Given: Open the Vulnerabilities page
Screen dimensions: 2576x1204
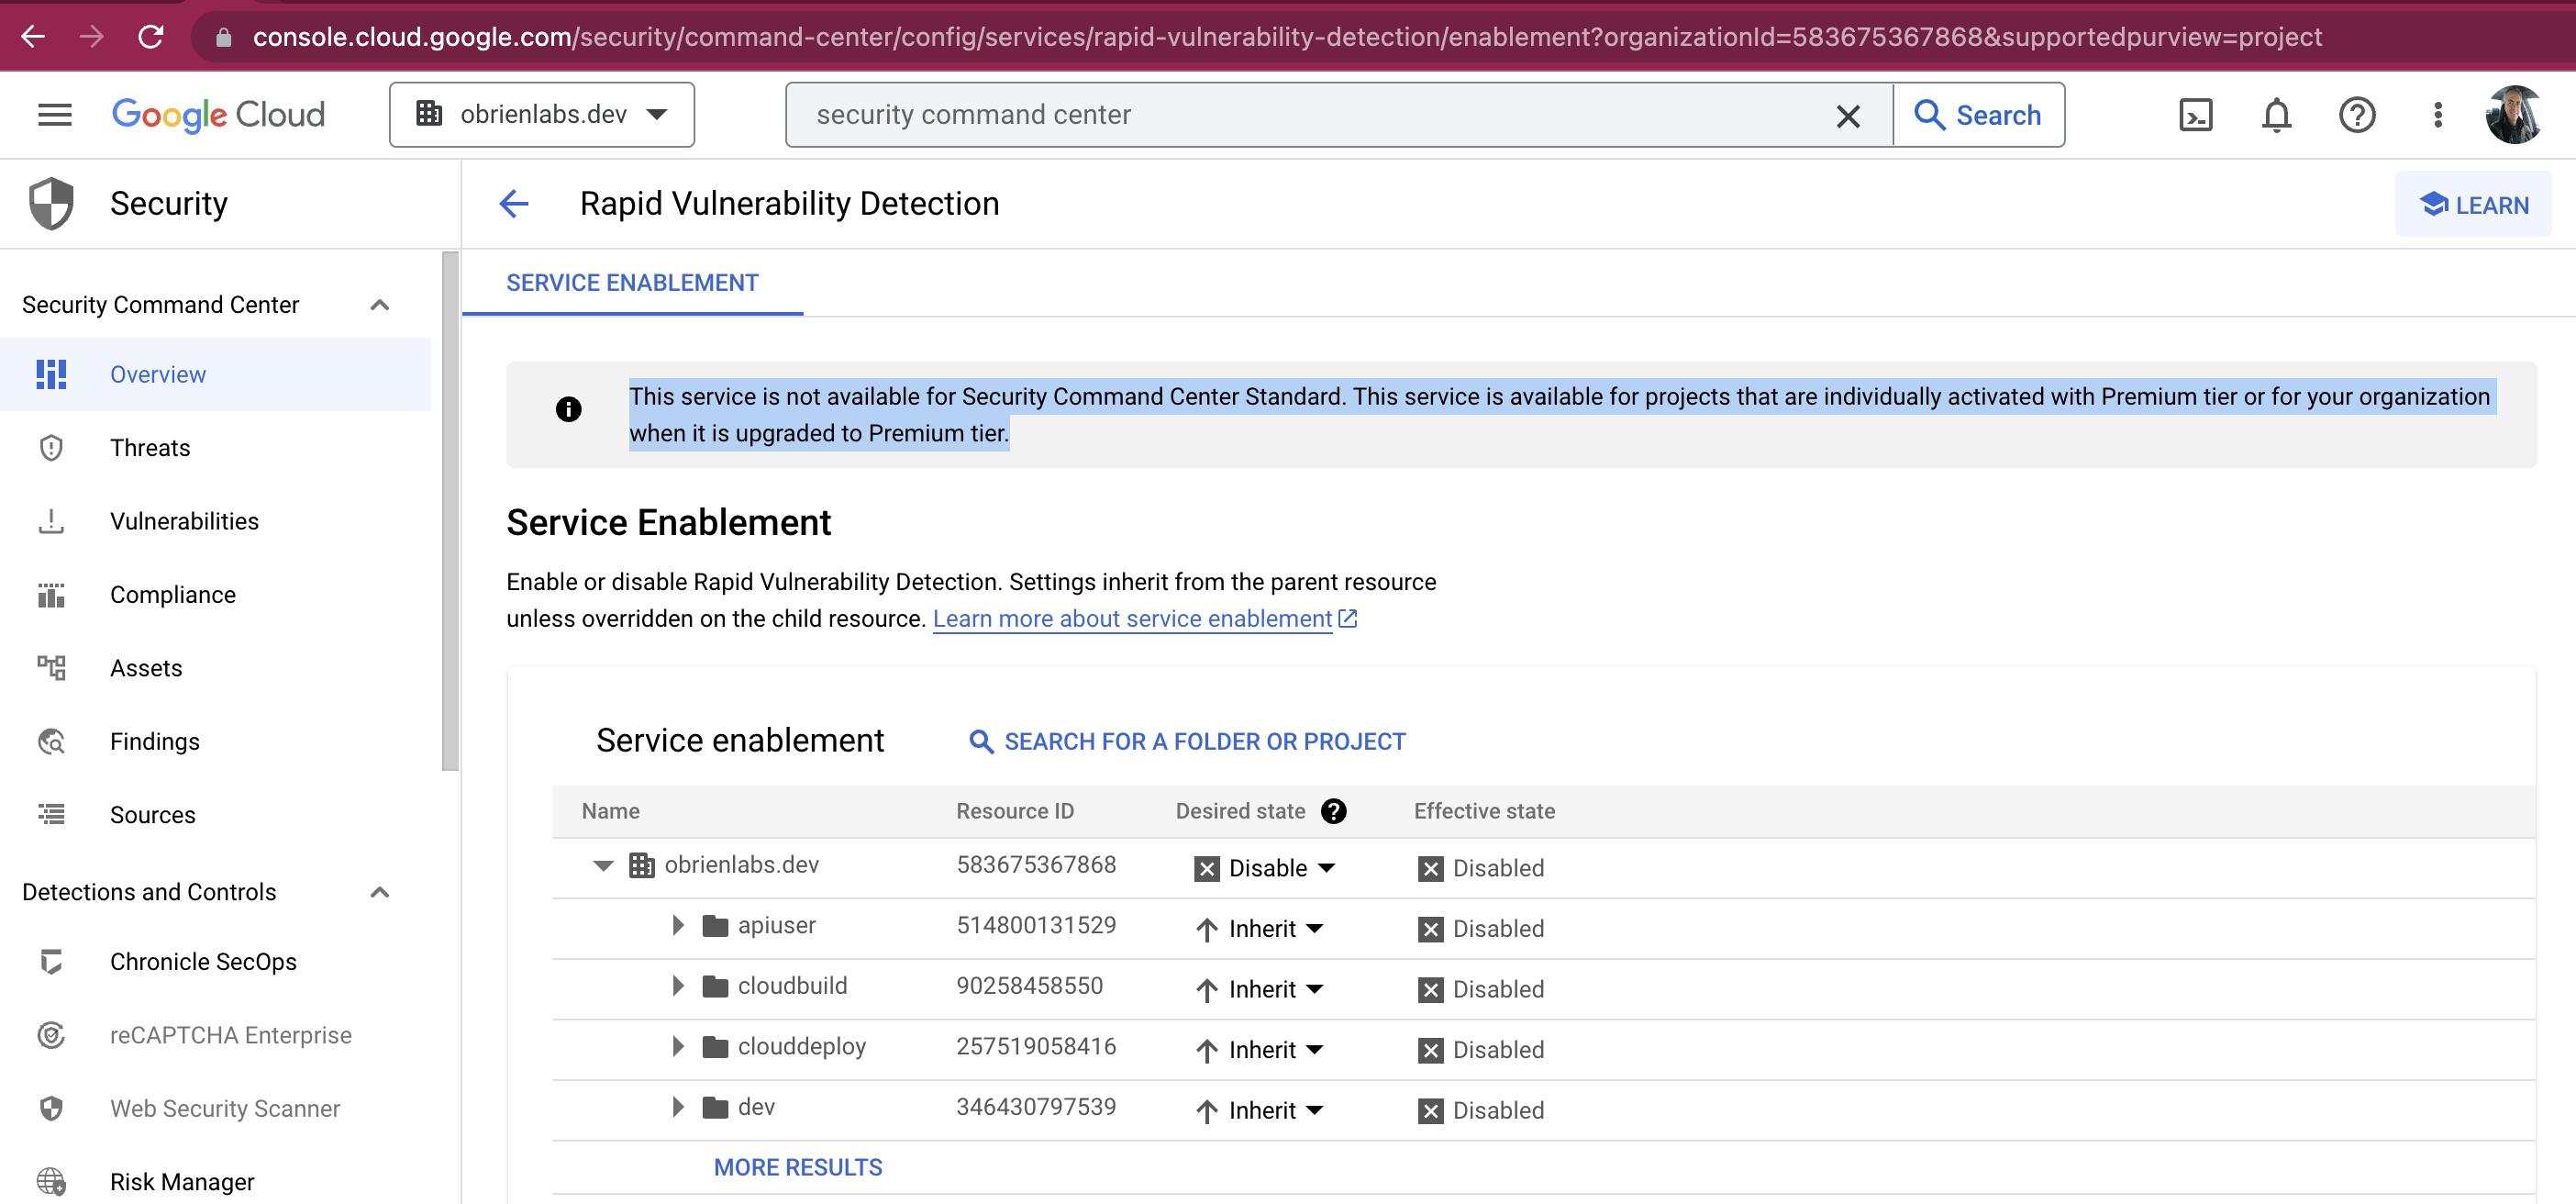Looking at the screenshot, I should coord(184,520).
